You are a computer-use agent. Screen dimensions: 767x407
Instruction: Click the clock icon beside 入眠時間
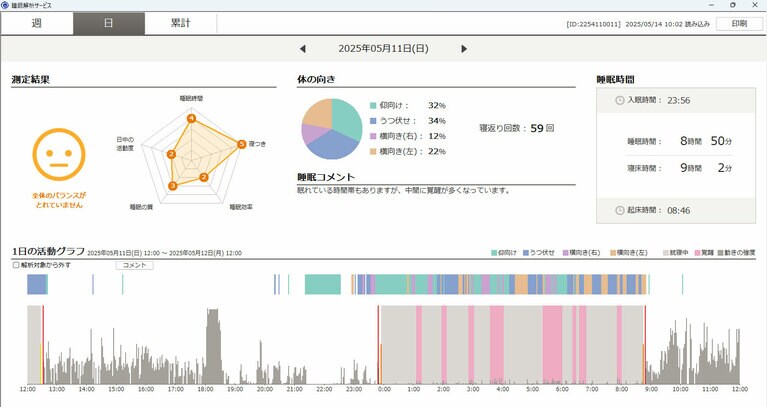pyautogui.click(x=620, y=100)
